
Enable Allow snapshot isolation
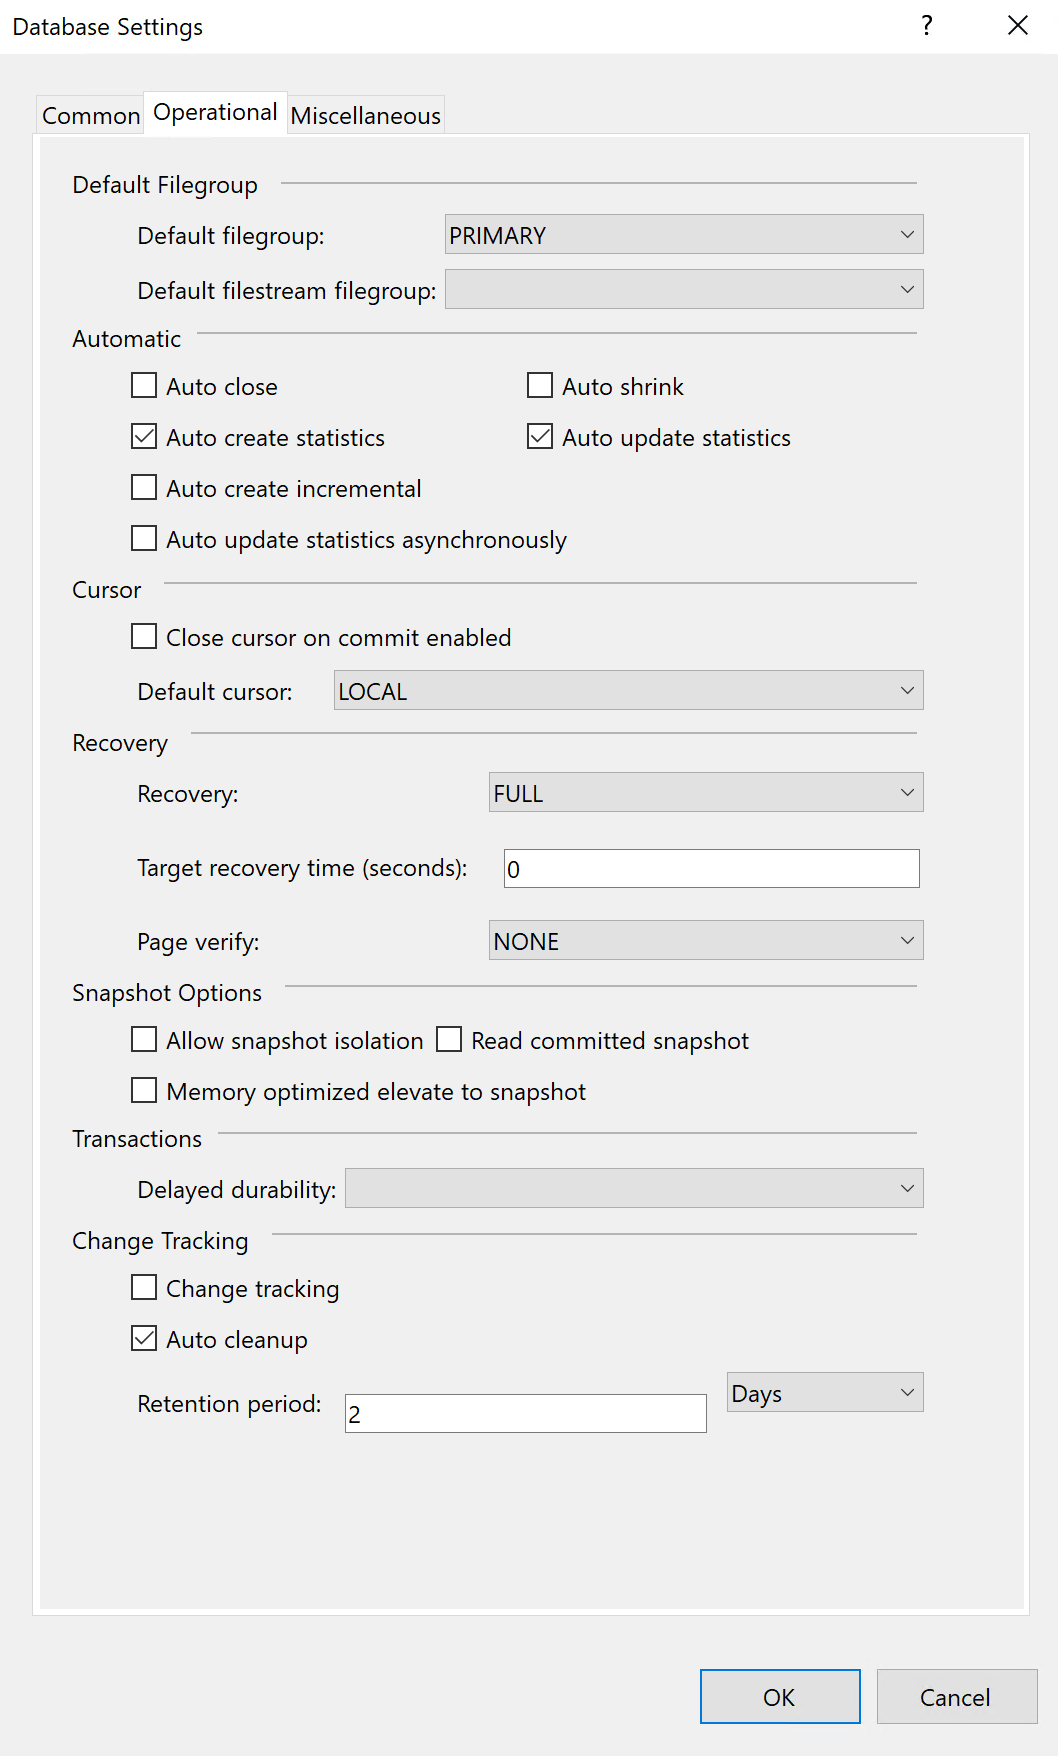(145, 1040)
